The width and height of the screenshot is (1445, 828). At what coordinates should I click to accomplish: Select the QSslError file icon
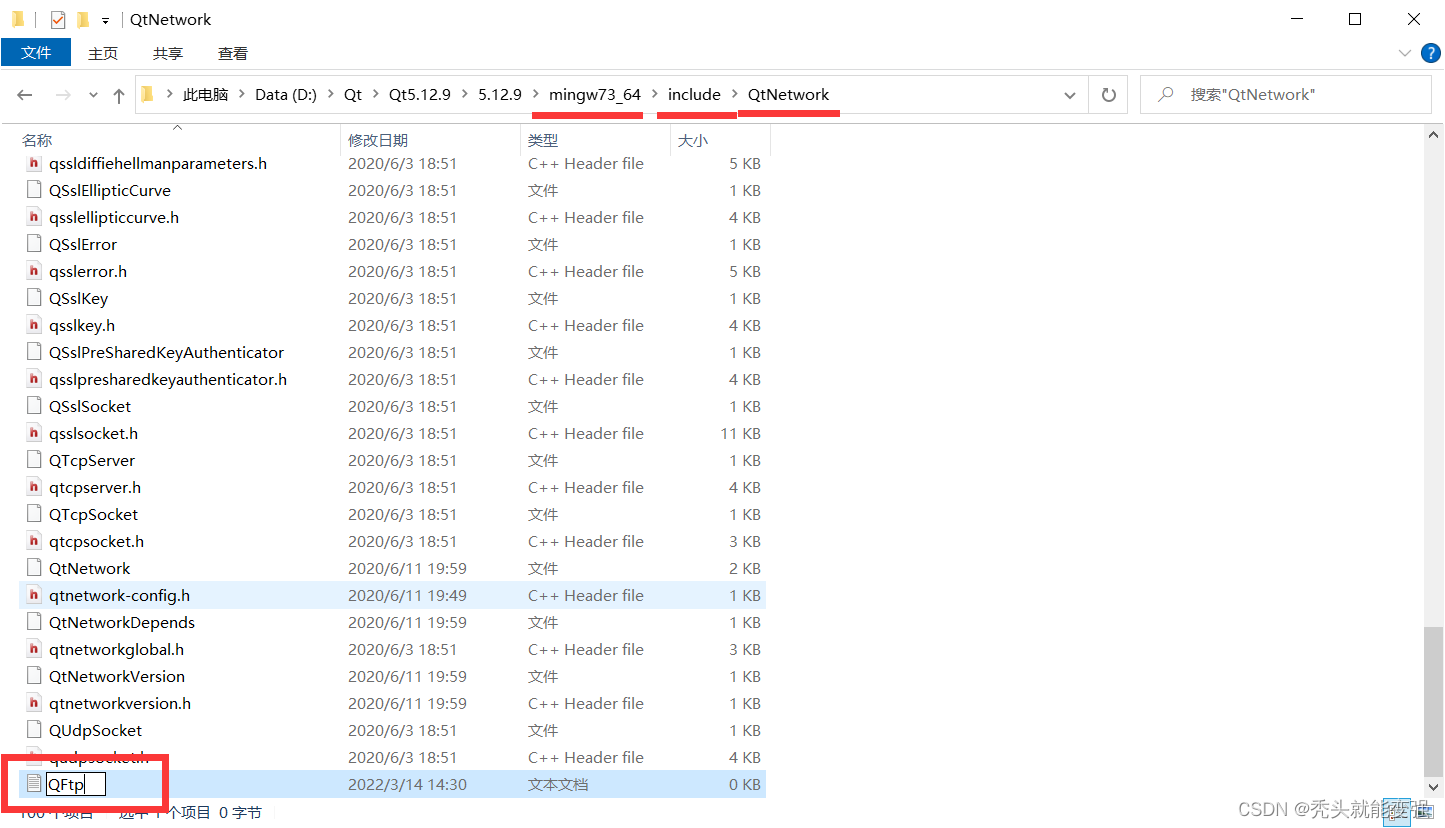[35, 245]
